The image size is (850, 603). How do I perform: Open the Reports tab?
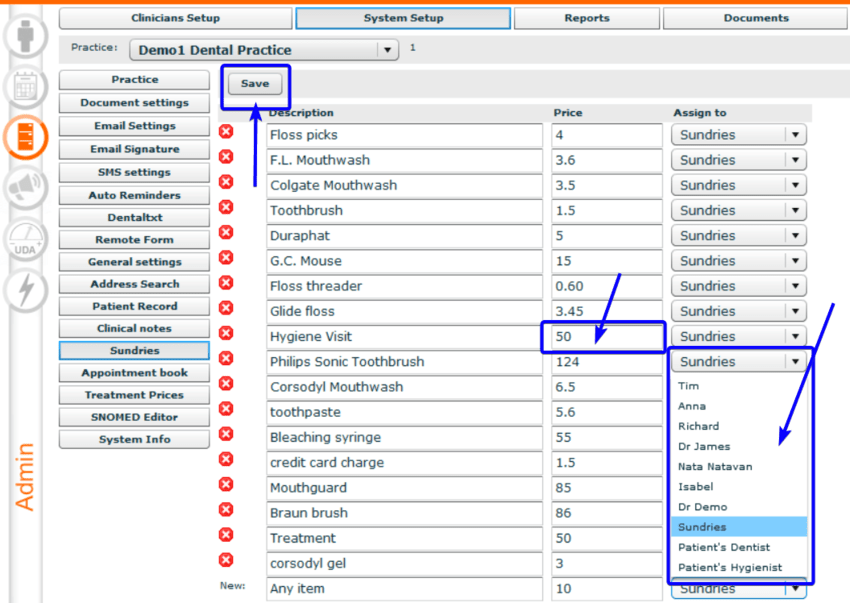pos(586,18)
